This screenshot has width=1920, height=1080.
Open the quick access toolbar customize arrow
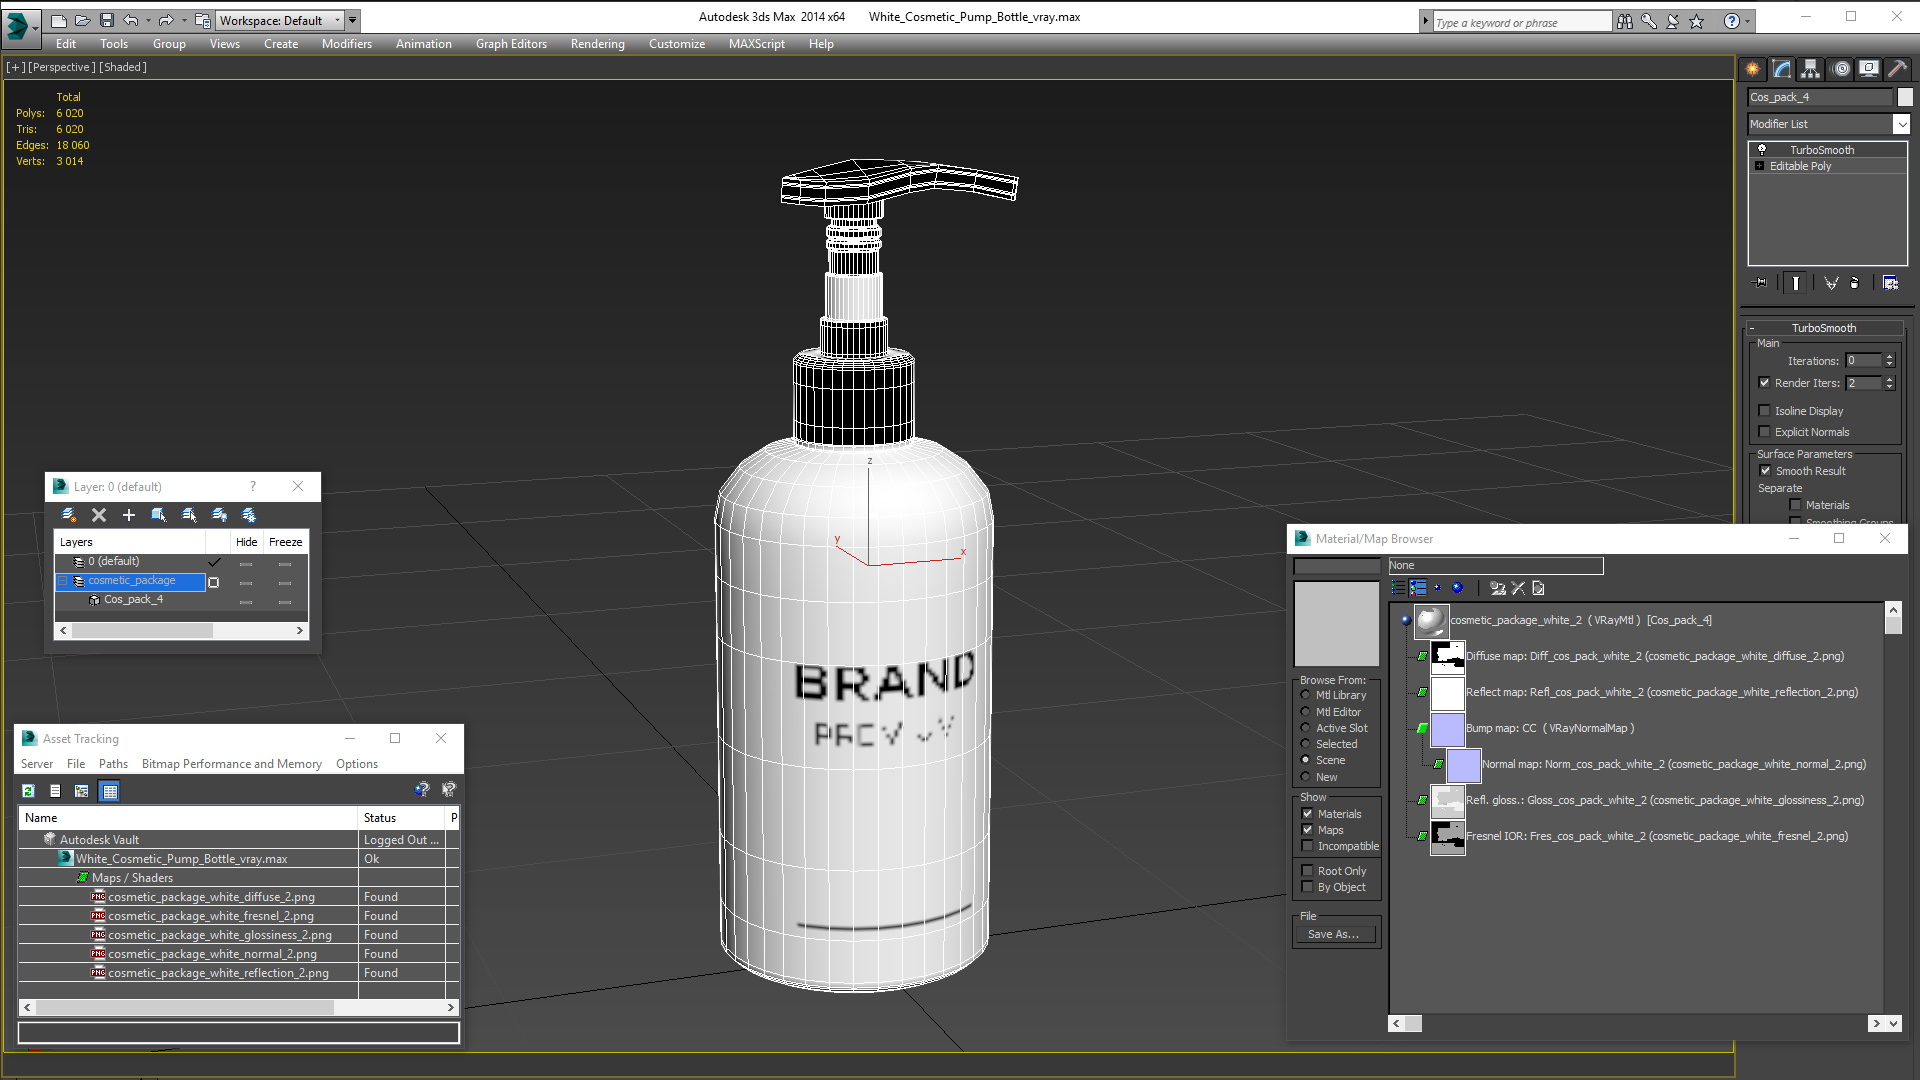353,20
